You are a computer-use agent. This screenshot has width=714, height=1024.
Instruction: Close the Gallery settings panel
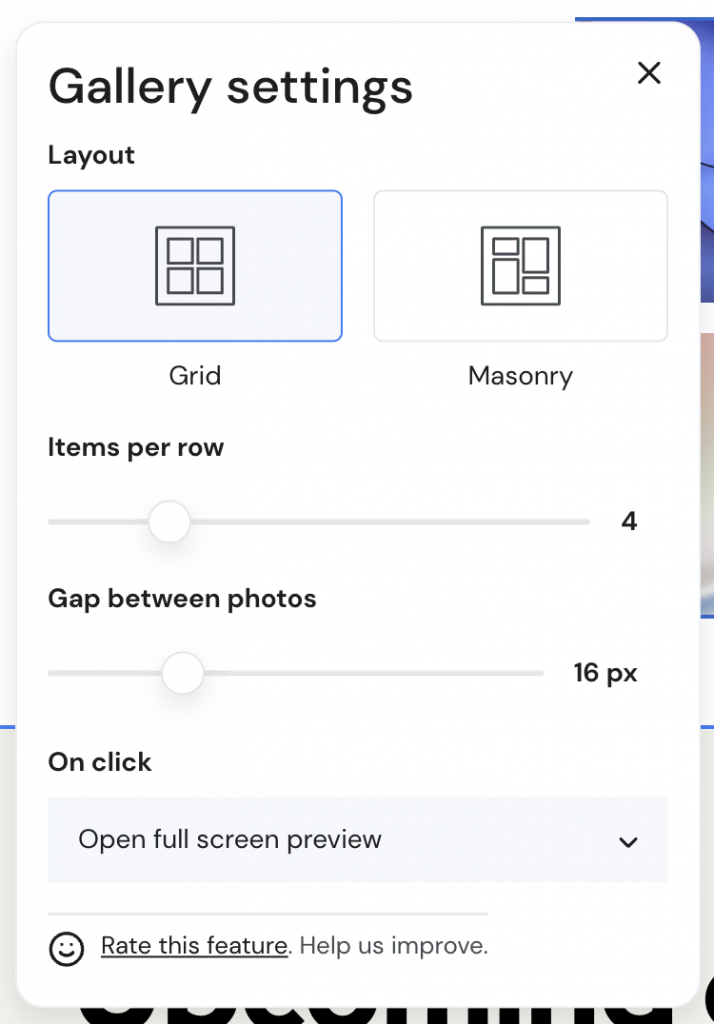click(x=649, y=73)
